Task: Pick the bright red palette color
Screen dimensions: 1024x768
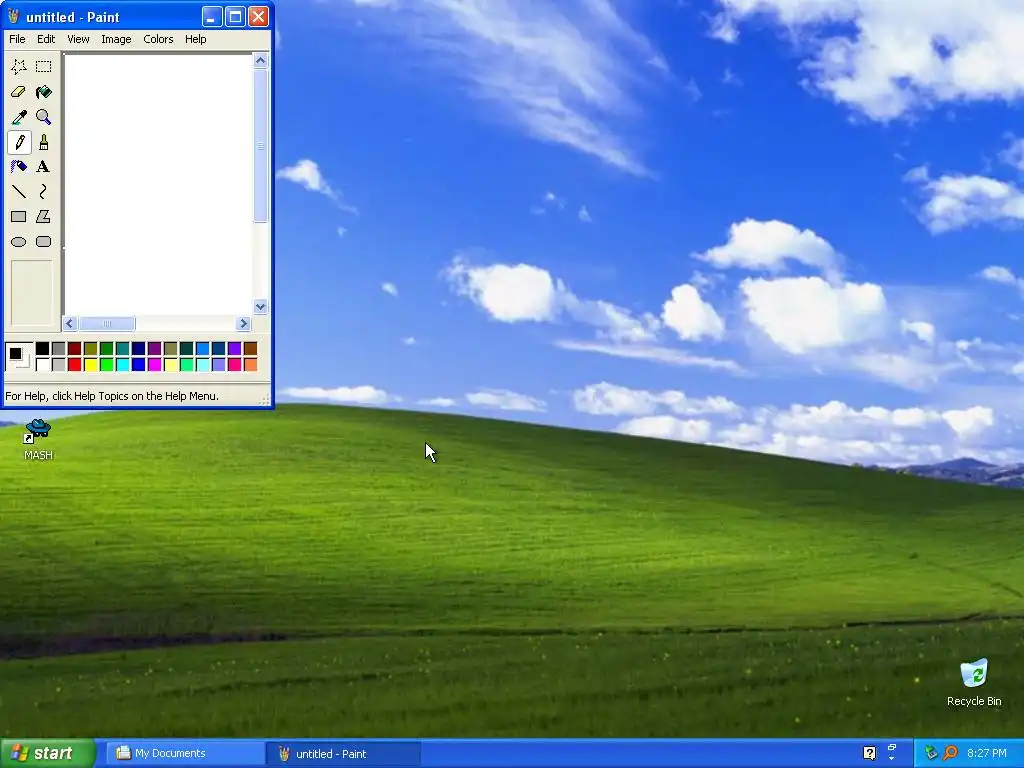Action: [74, 364]
